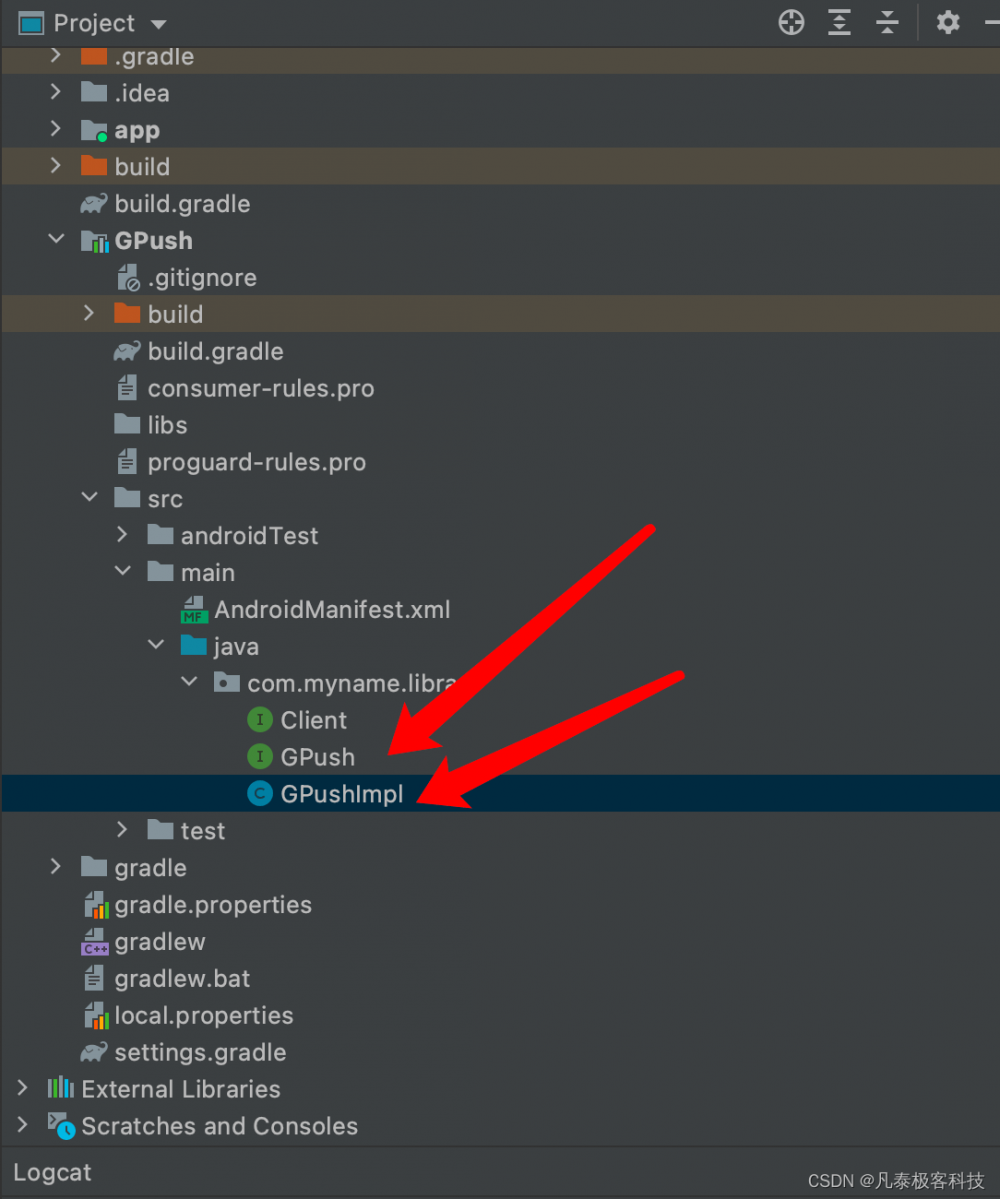
Task: Click the .gitignore file icon
Action: click(x=128, y=278)
